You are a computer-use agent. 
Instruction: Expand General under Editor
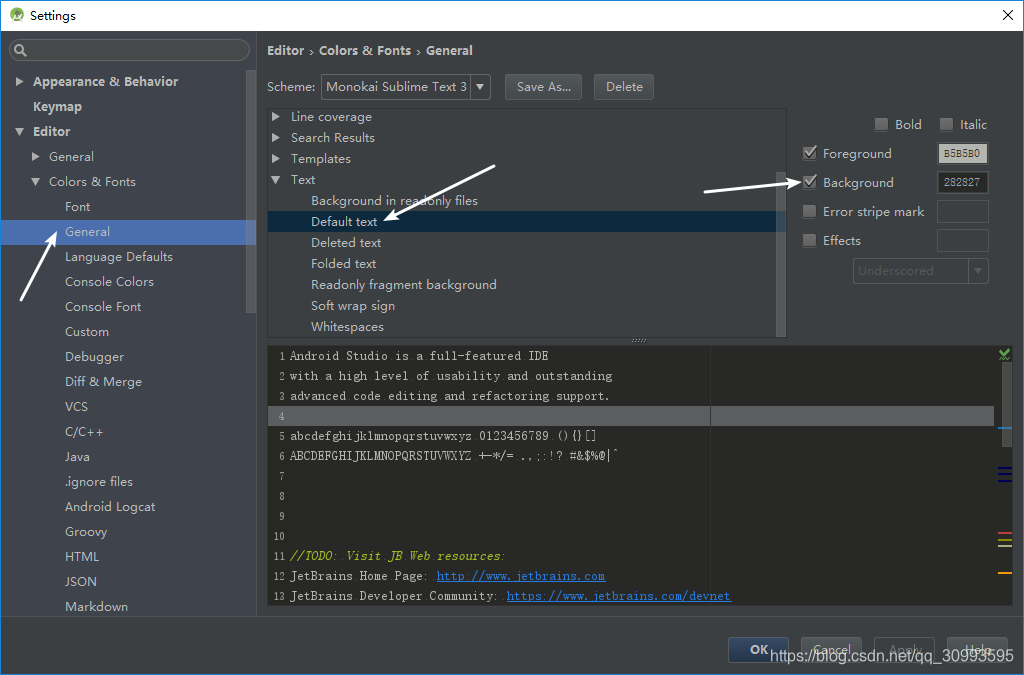point(36,157)
